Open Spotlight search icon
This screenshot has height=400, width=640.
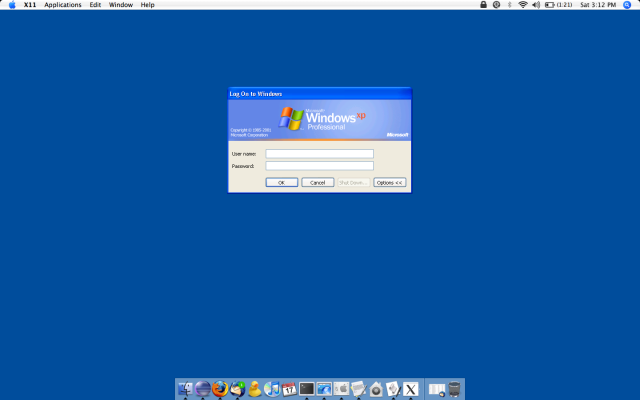pos(627,5)
